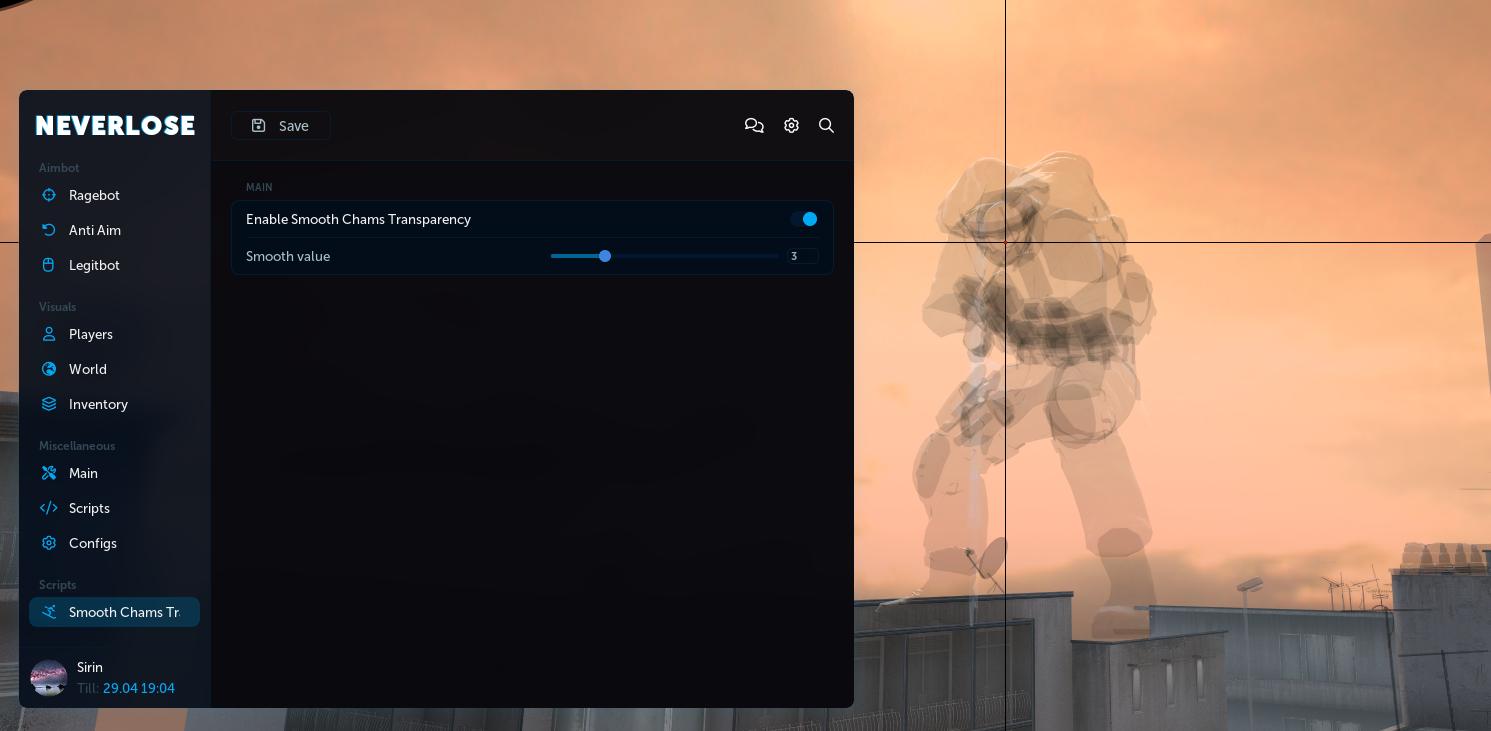Open the chat messages icon
The width and height of the screenshot is (1491, 731).
(754, 125)
